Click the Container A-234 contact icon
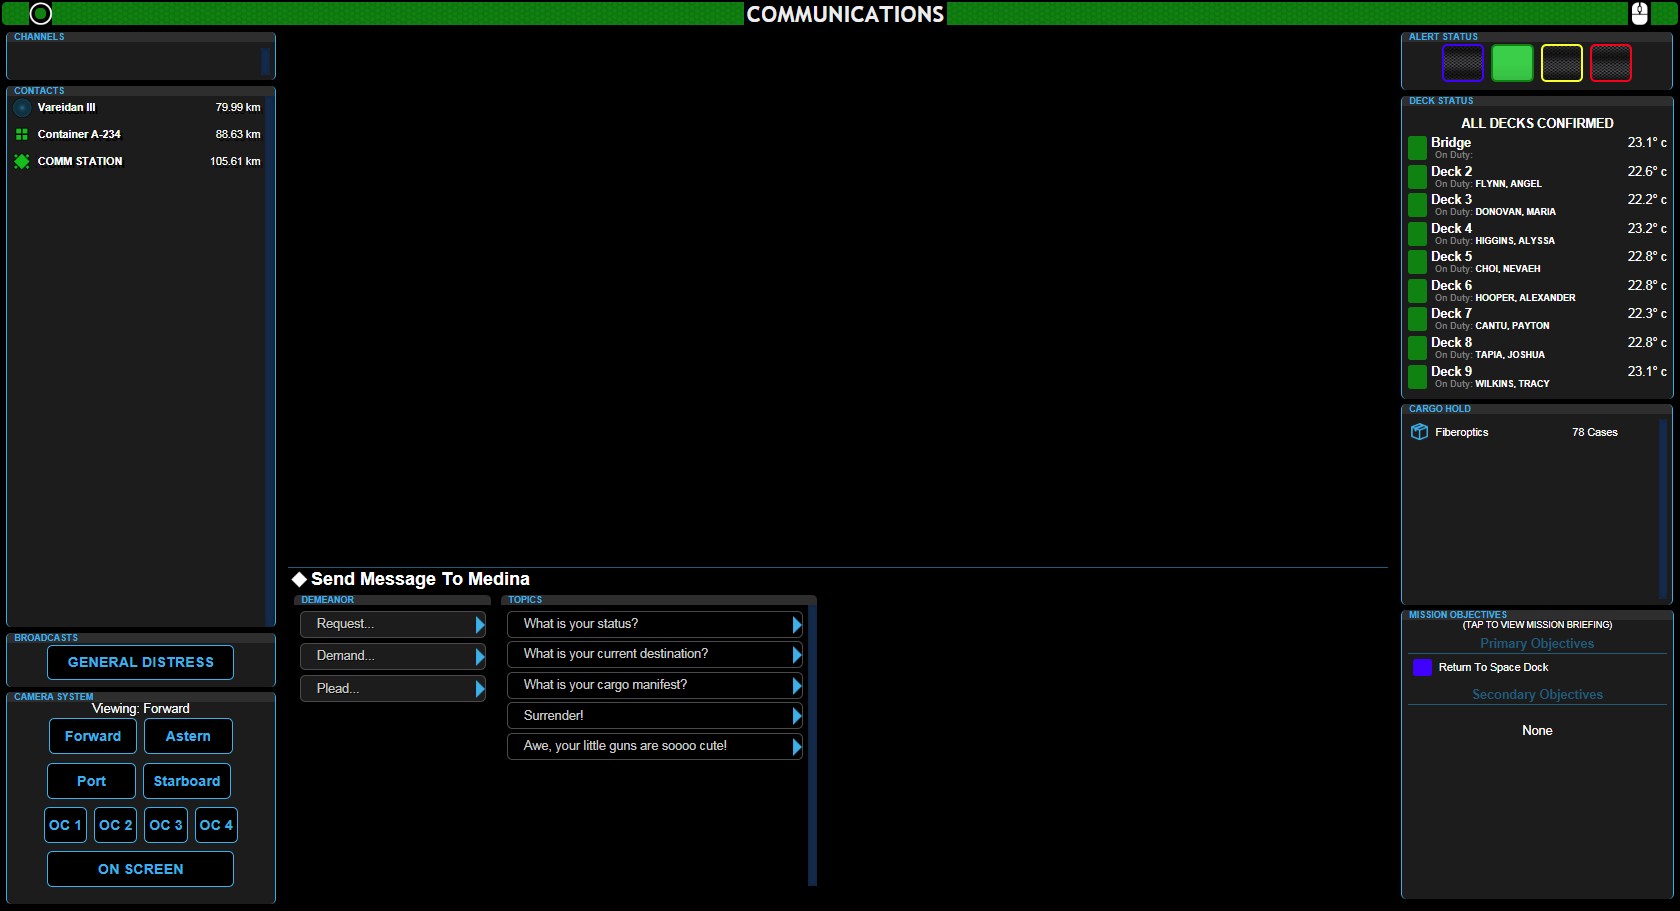 (x=22, y=134)
